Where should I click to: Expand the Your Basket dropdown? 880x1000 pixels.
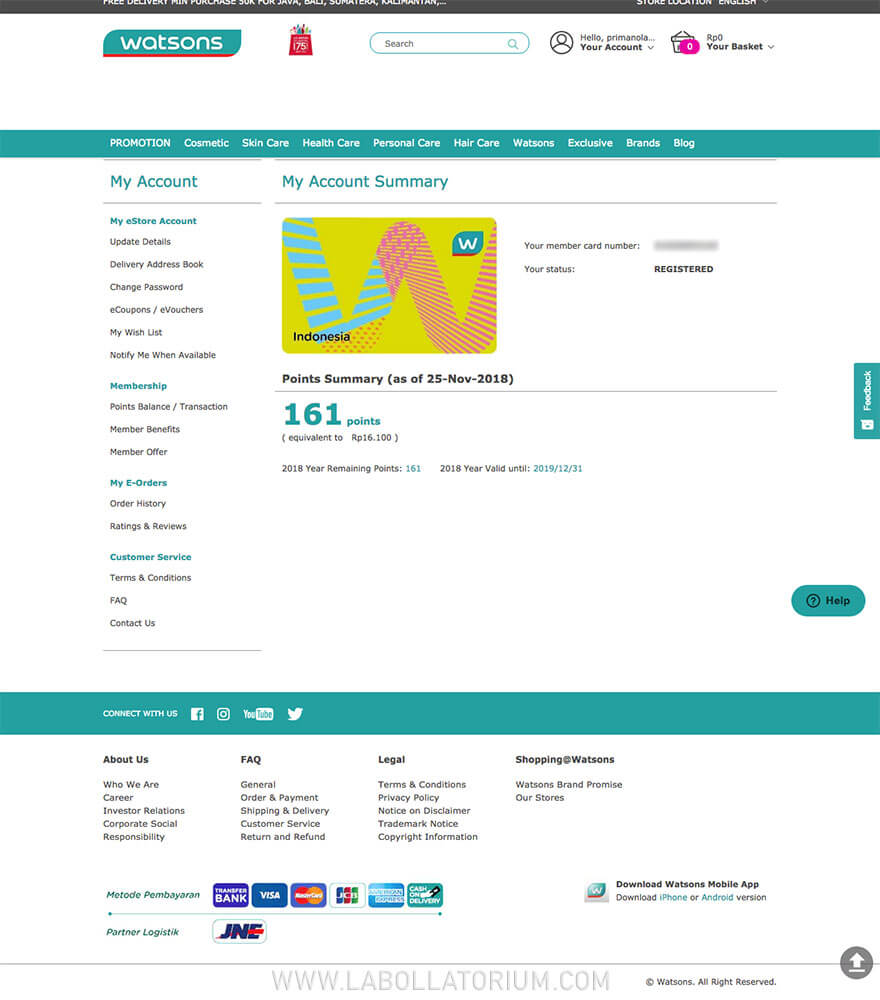point(740,47)
